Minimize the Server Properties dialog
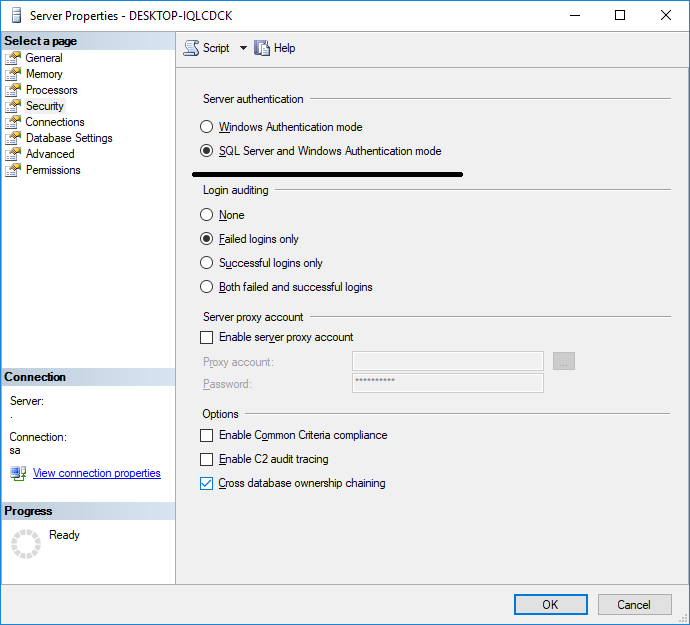The image size is (690, 625). pyautogui.click(x=575, y=15)
